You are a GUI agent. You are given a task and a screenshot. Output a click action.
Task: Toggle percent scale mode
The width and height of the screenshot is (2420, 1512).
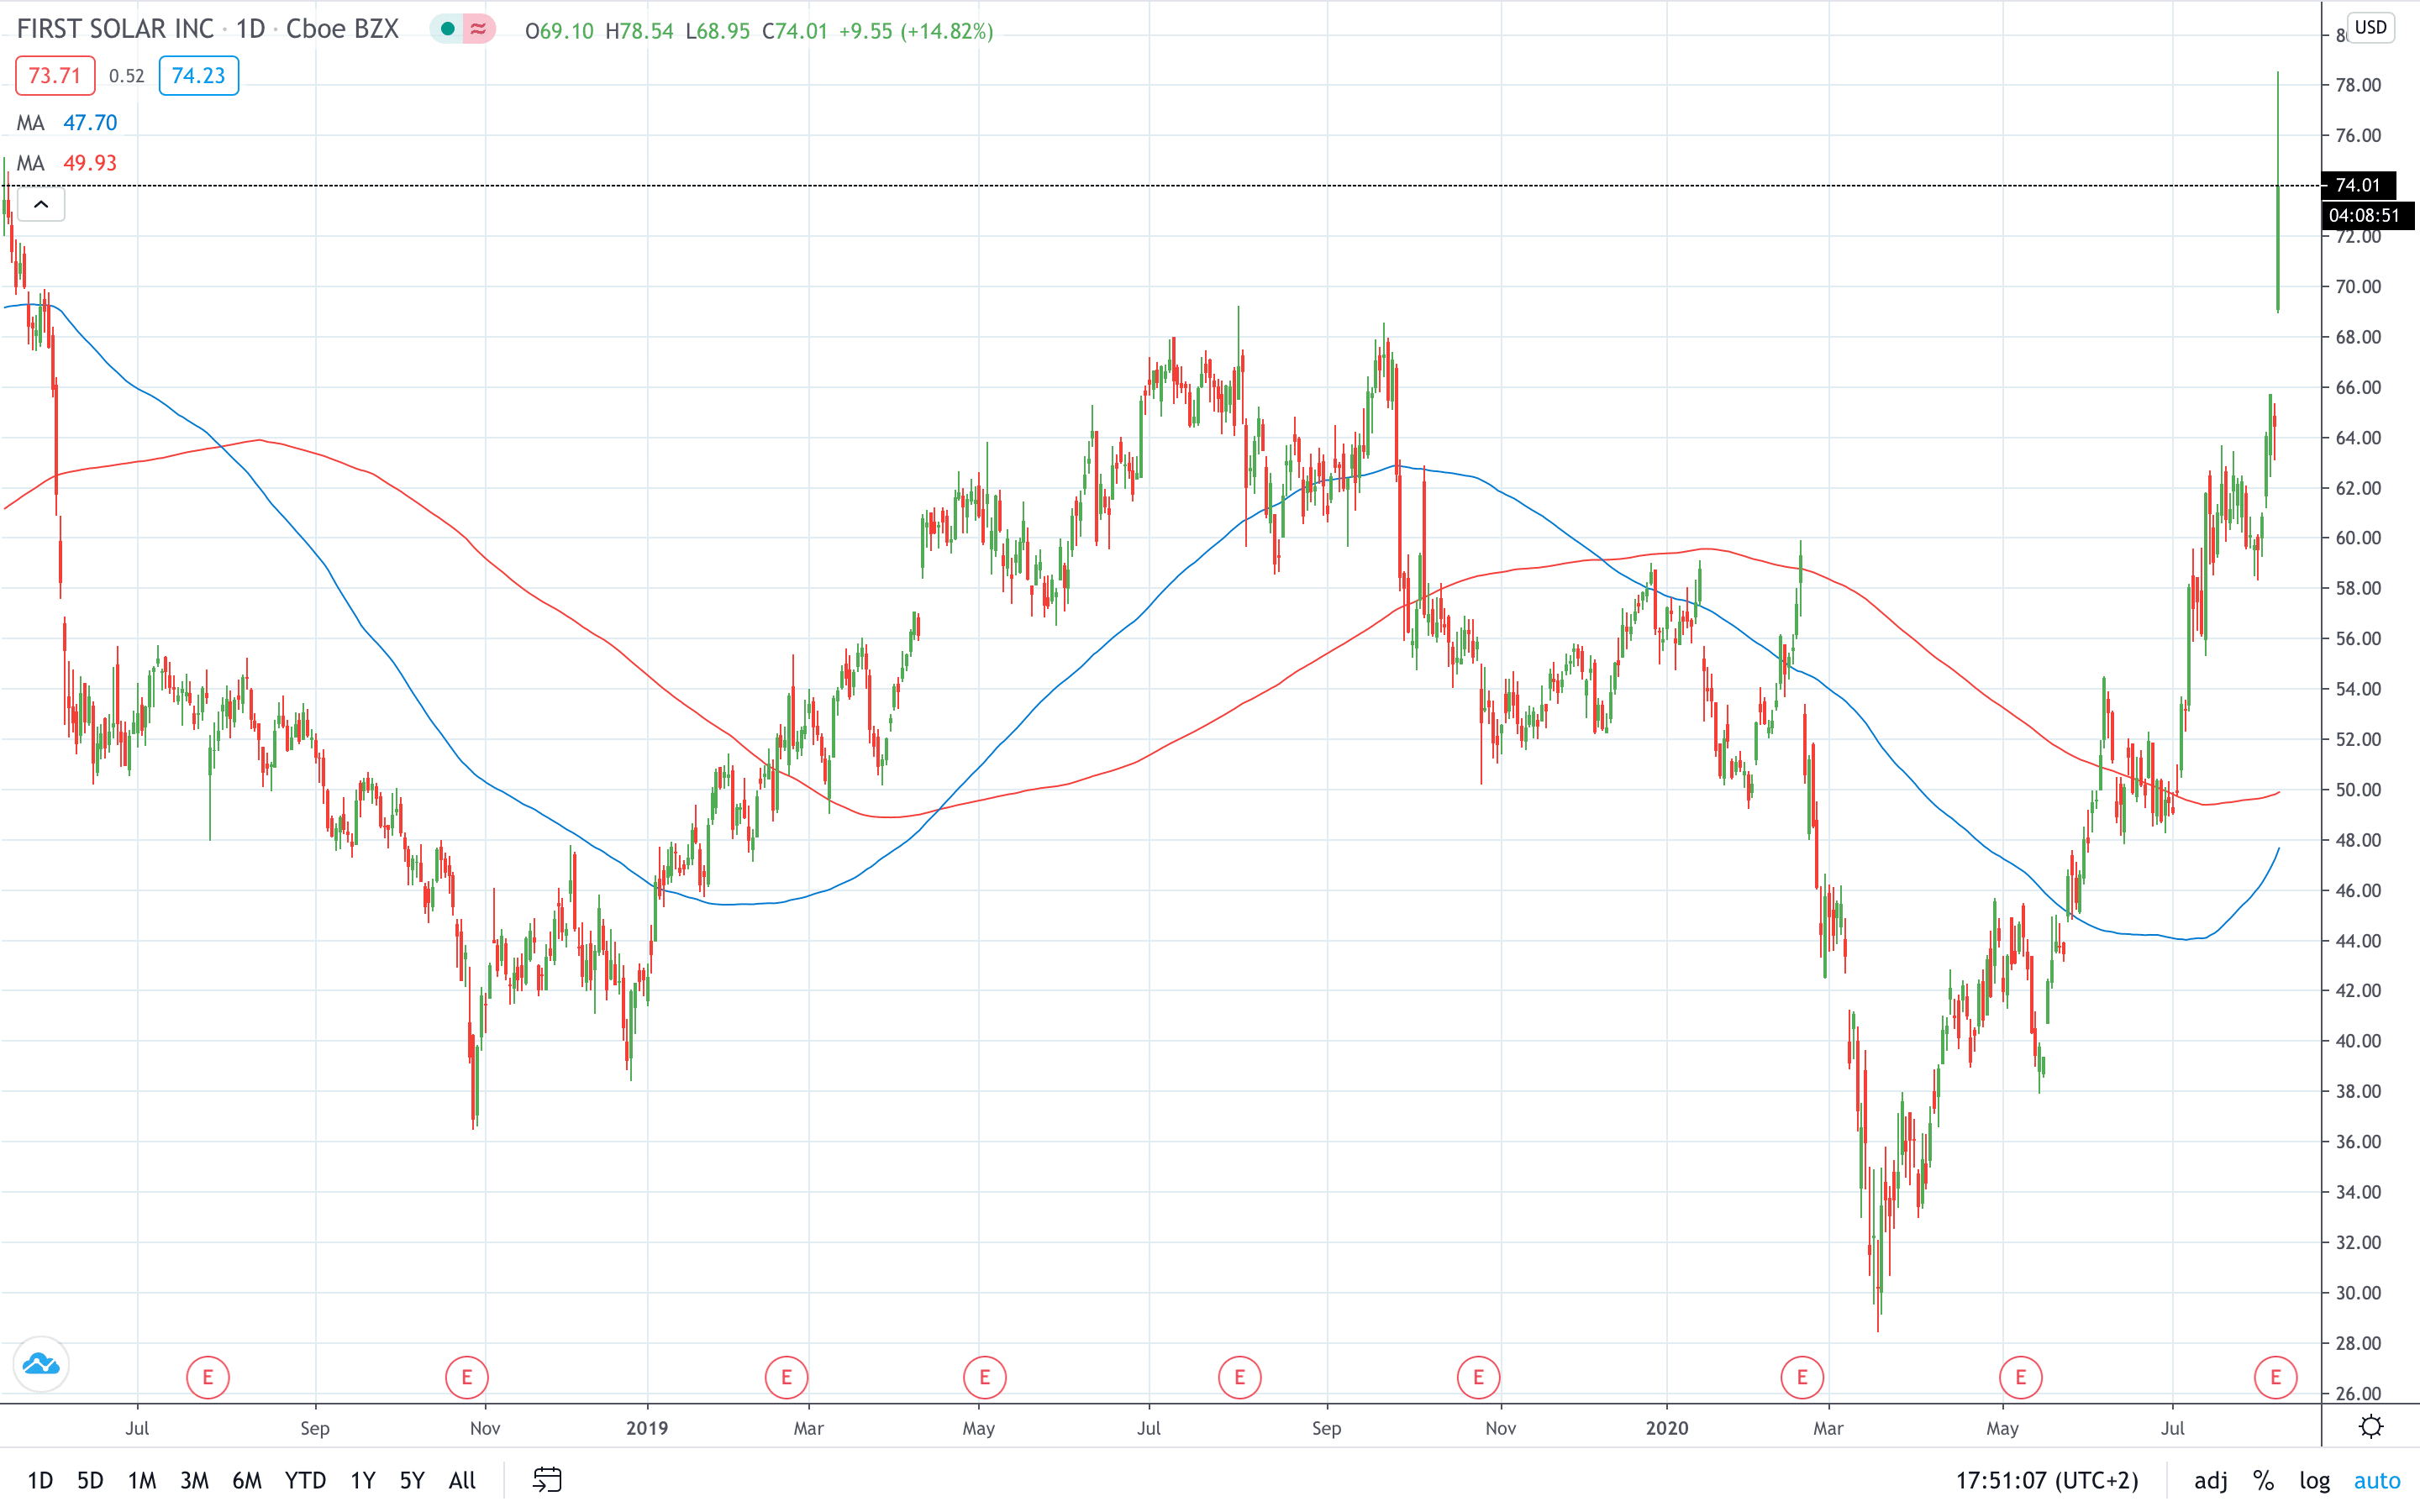click(2264, 1480)
